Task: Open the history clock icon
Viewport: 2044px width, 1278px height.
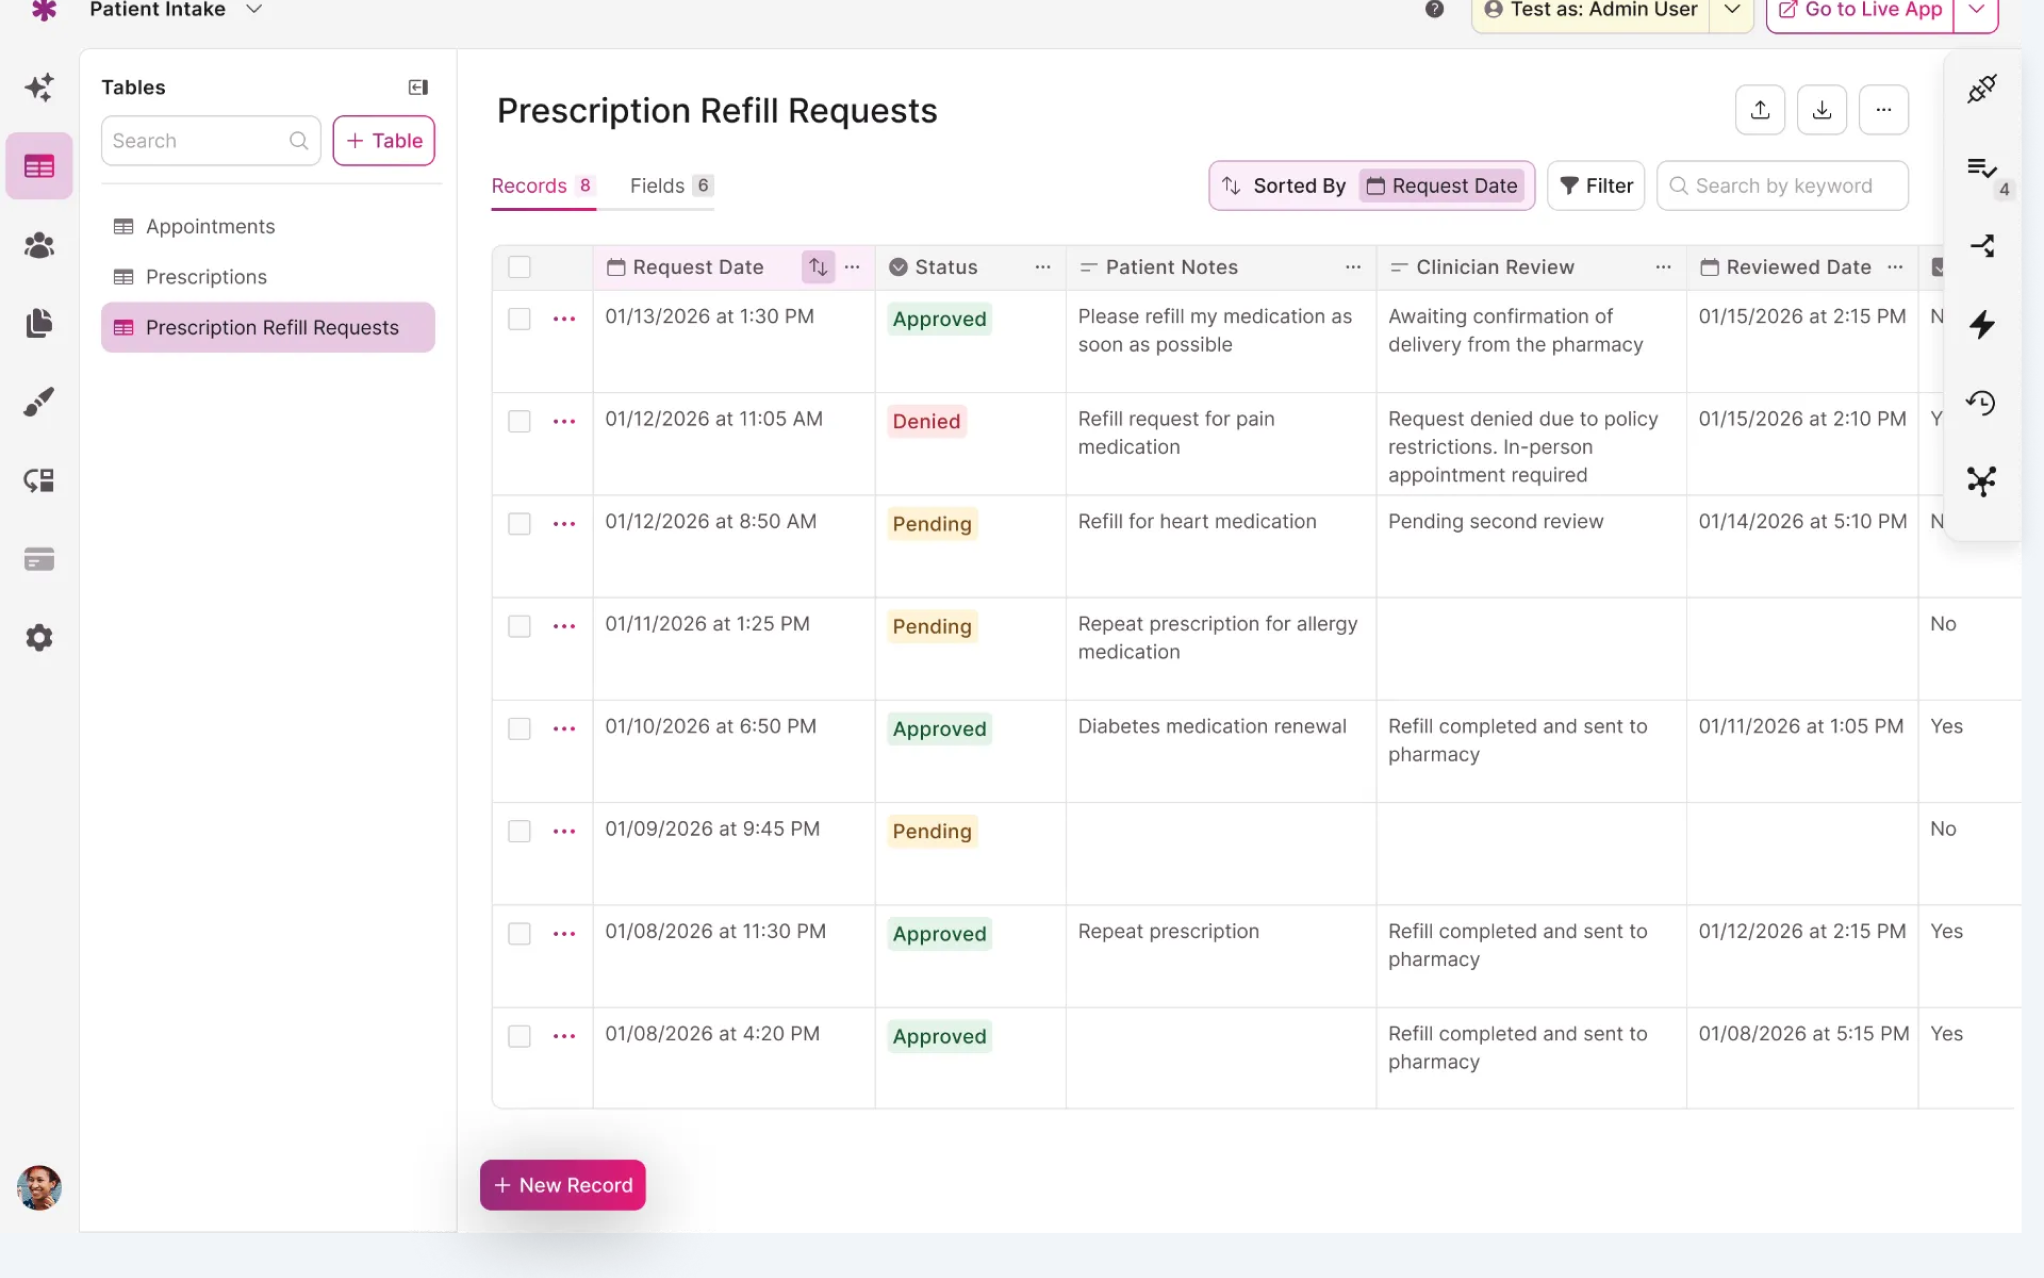Action: [x=1982, y=403]
